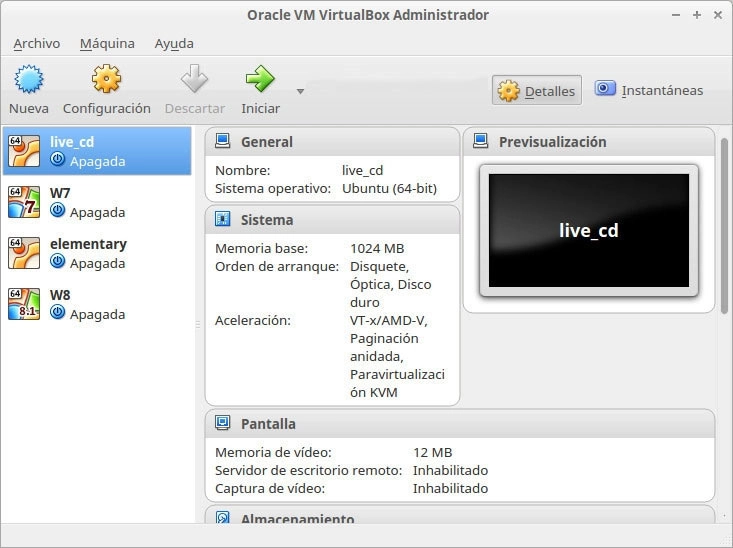733x548 pixels.
Task: Open the Pantalla section header link
Action: coord(268,424)
